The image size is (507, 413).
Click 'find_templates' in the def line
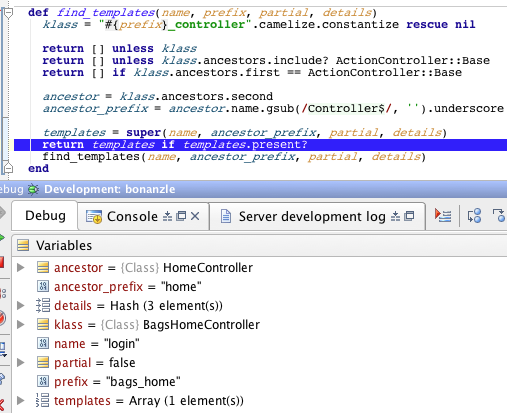(106, 13)
